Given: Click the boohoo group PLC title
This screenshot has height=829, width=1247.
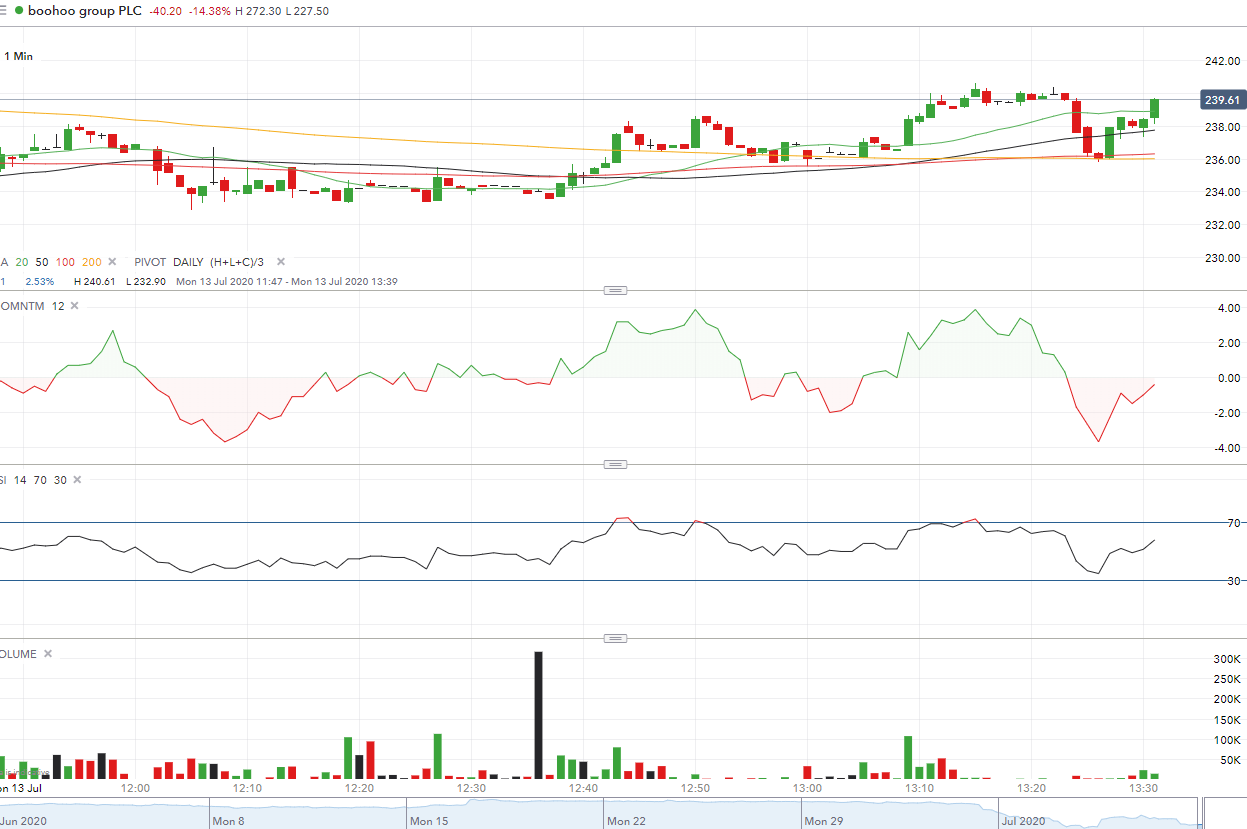Looking at the screenshot, I should [85, 11].
